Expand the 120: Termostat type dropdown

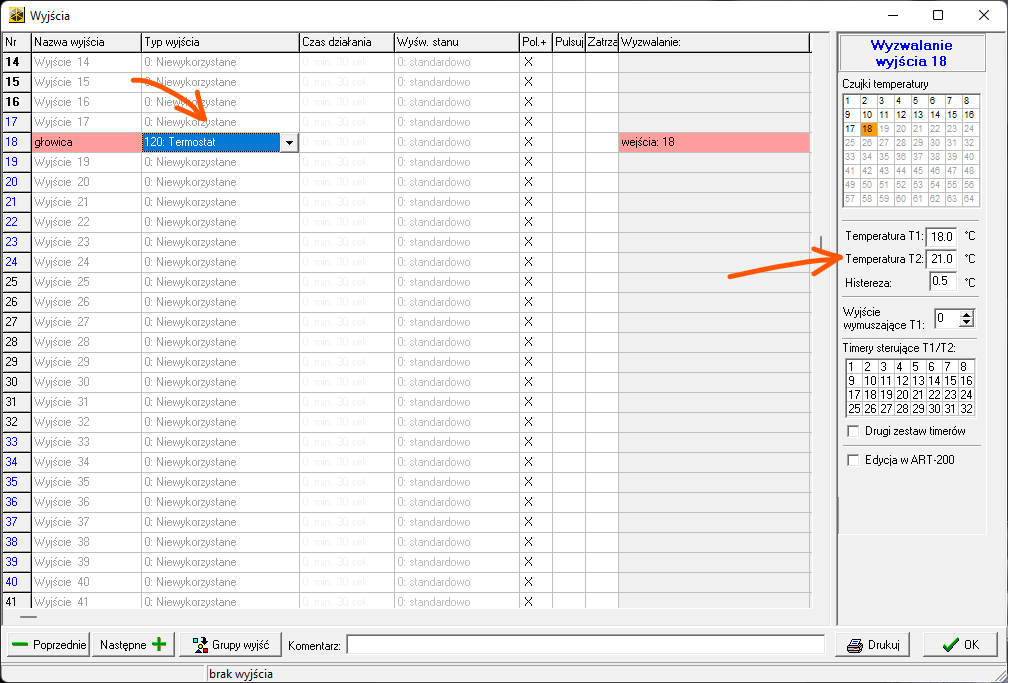pos(289,143)
